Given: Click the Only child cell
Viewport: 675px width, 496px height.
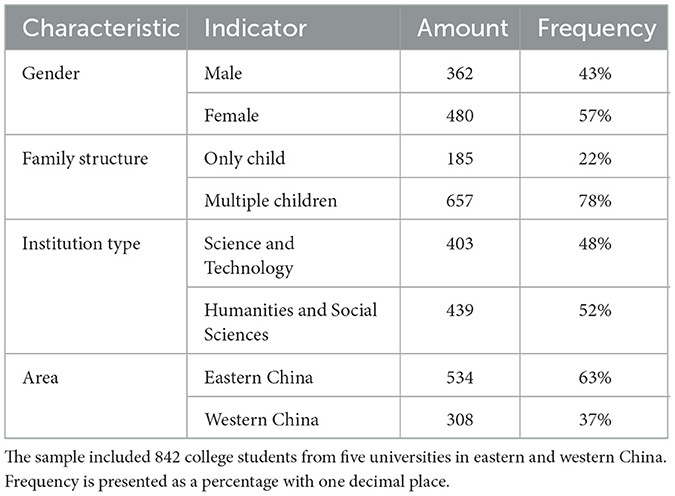Looking at the screenshot, I should click(244, 158).
